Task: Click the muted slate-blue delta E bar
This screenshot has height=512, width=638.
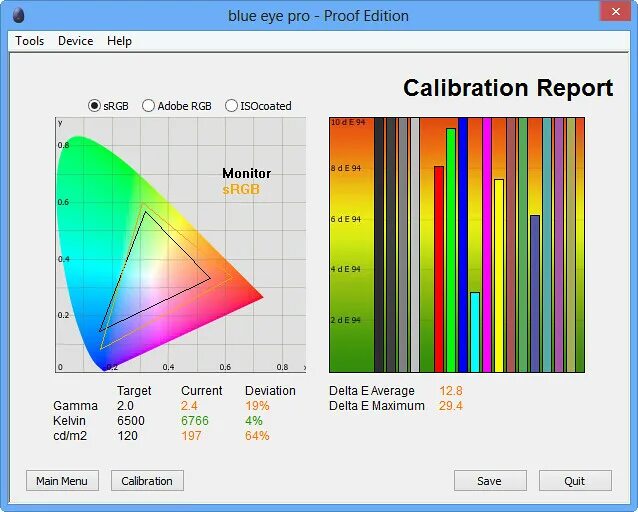Action: 535,293
